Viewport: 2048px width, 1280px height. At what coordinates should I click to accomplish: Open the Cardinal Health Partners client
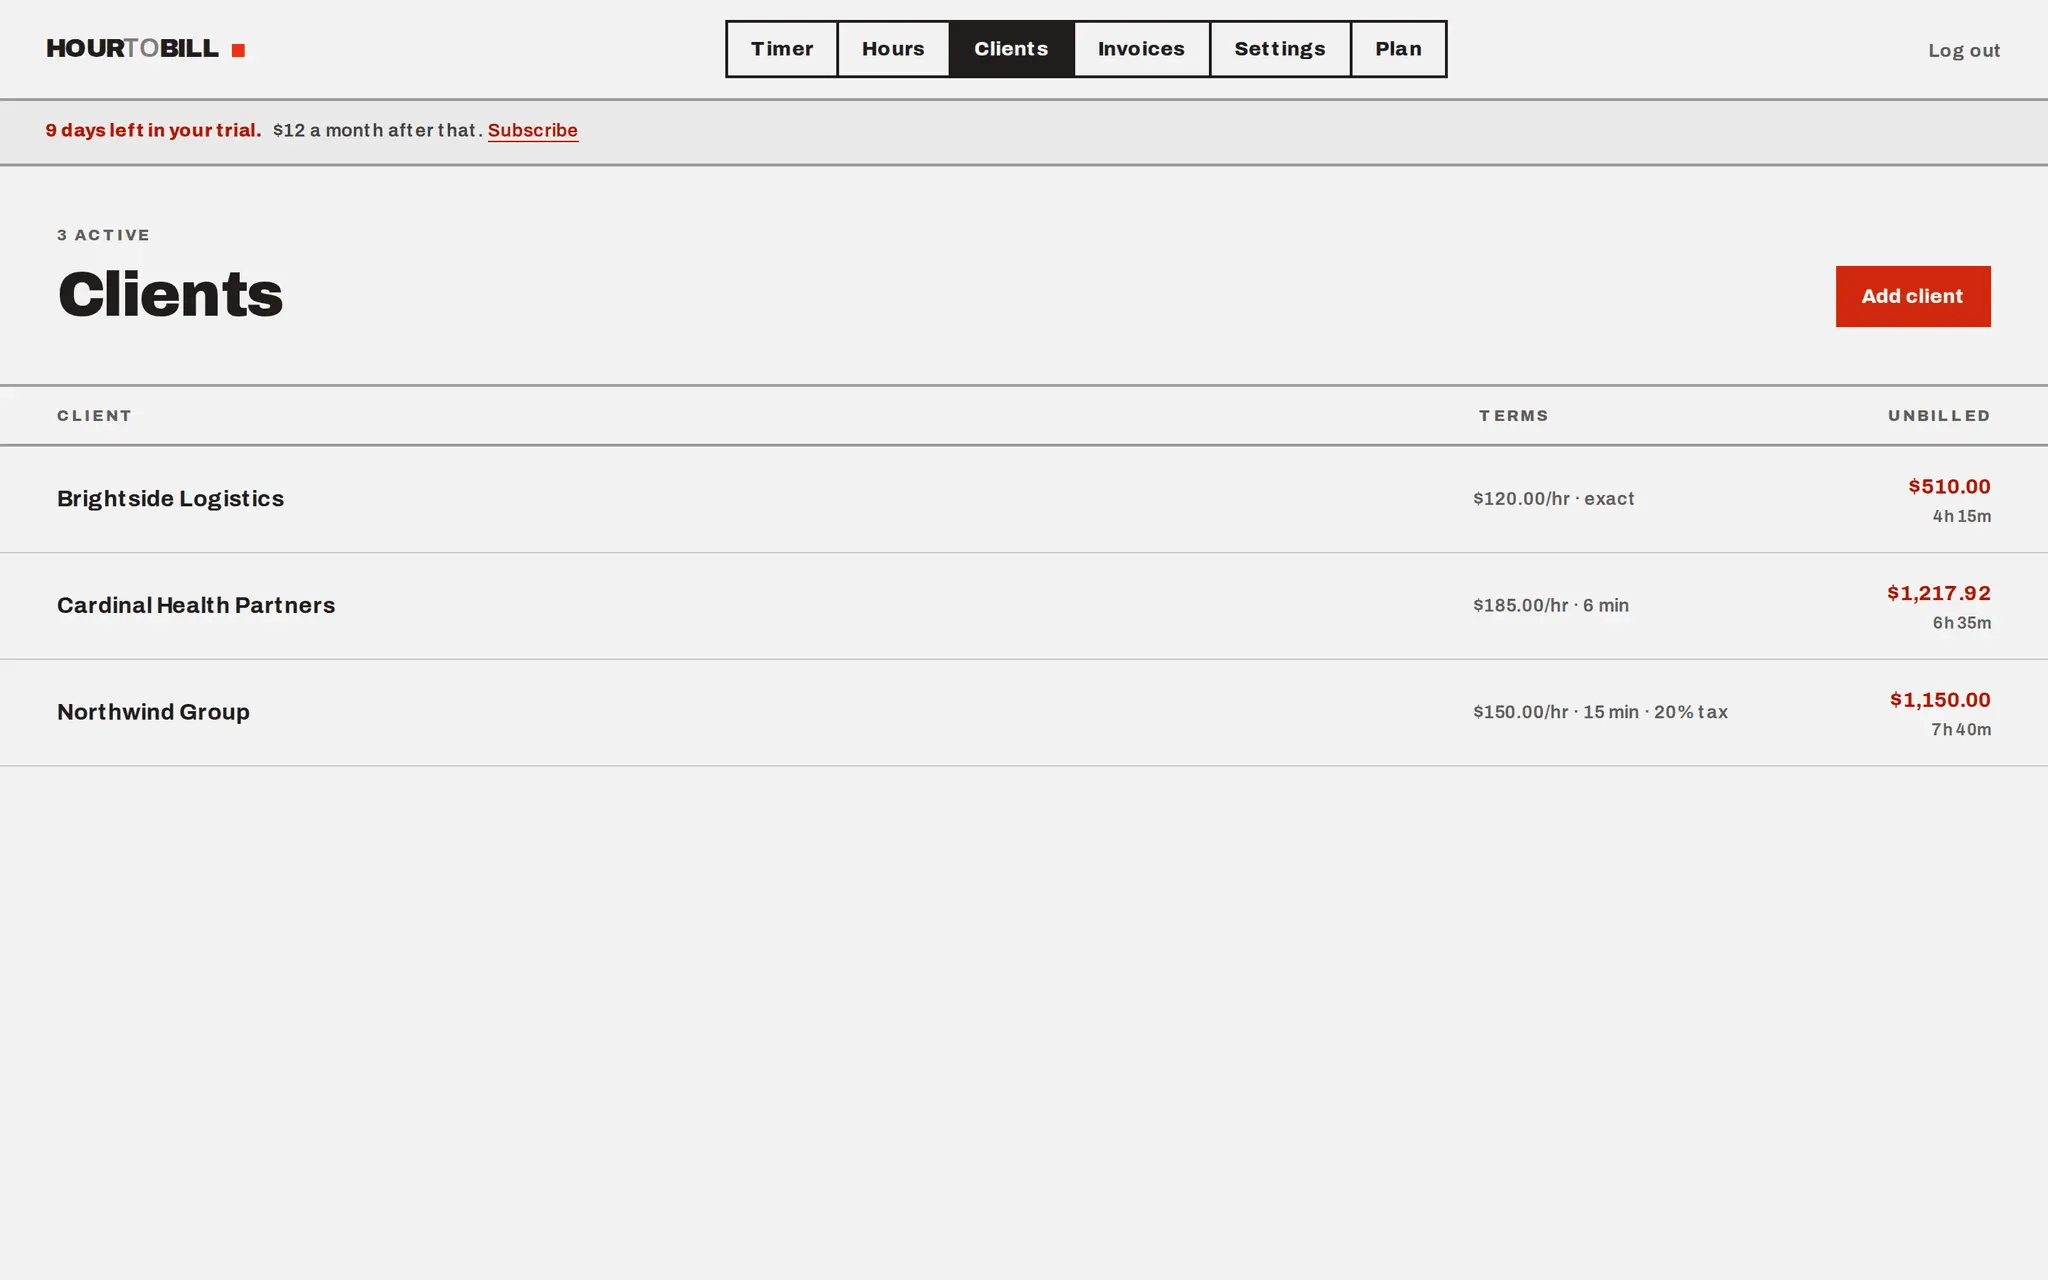pos(196,605)
